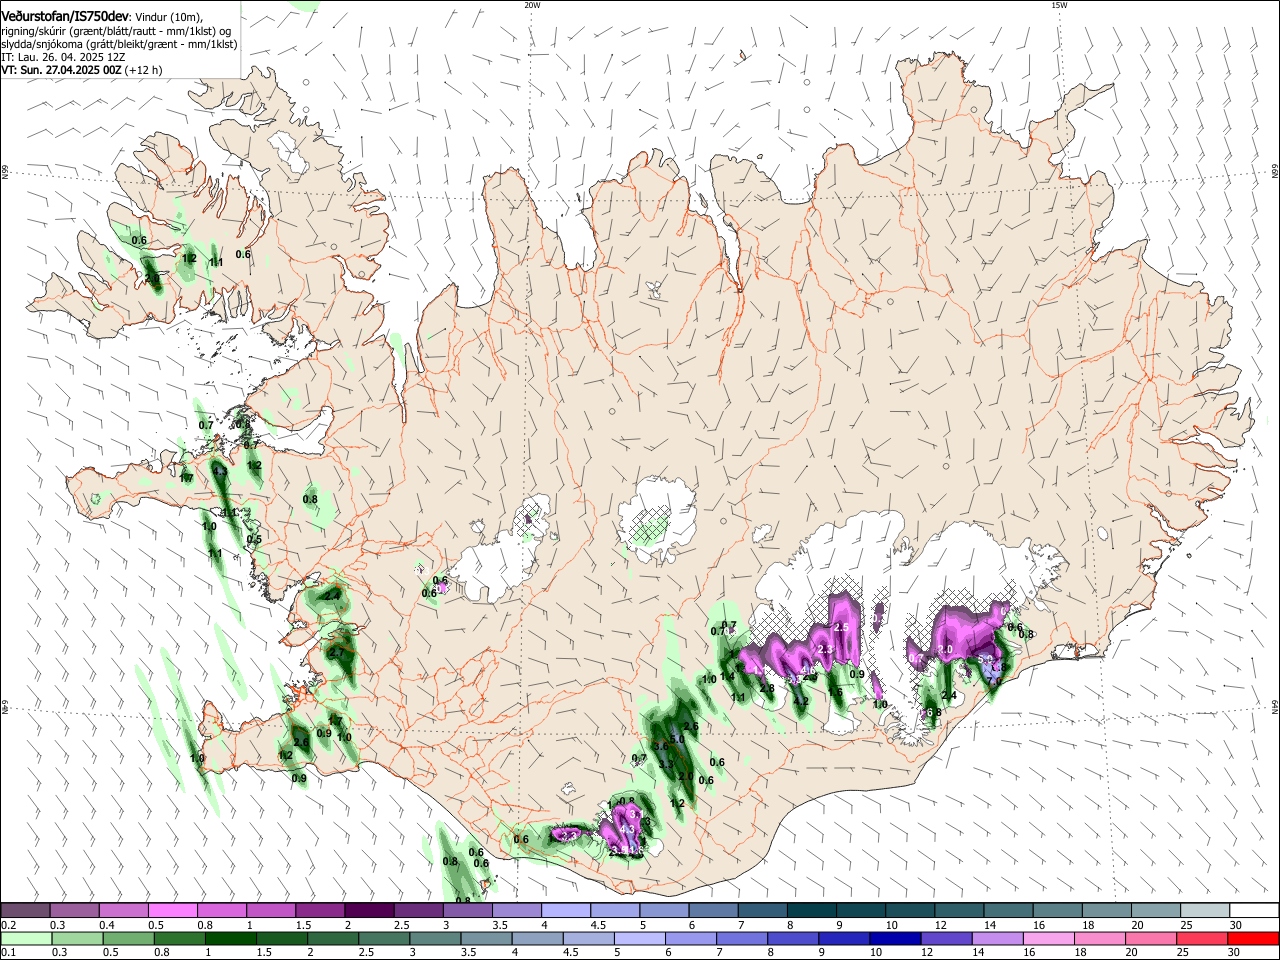Viewport: 1280px width, 960px height.
Task: Click the "15W" longitude label at top
Action: pyautogui.click(x=1059, y=5)
